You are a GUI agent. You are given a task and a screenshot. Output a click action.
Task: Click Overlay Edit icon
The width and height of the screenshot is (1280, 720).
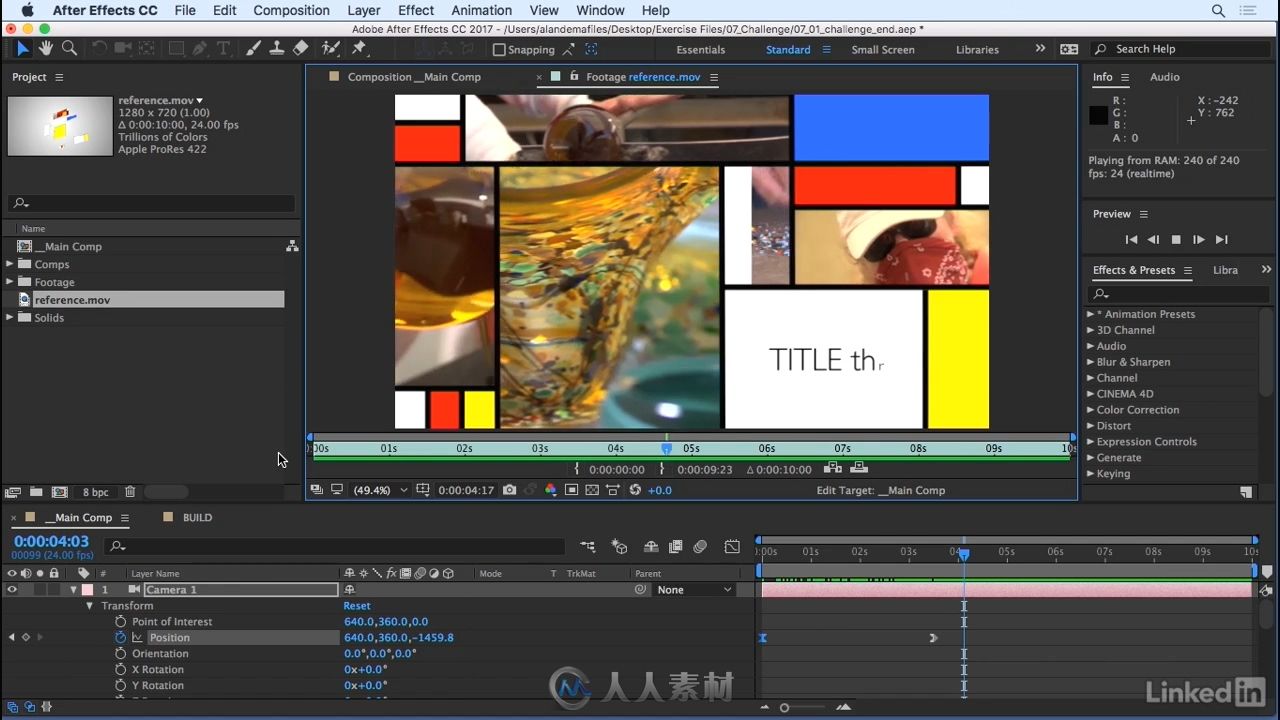coord(858,468)
